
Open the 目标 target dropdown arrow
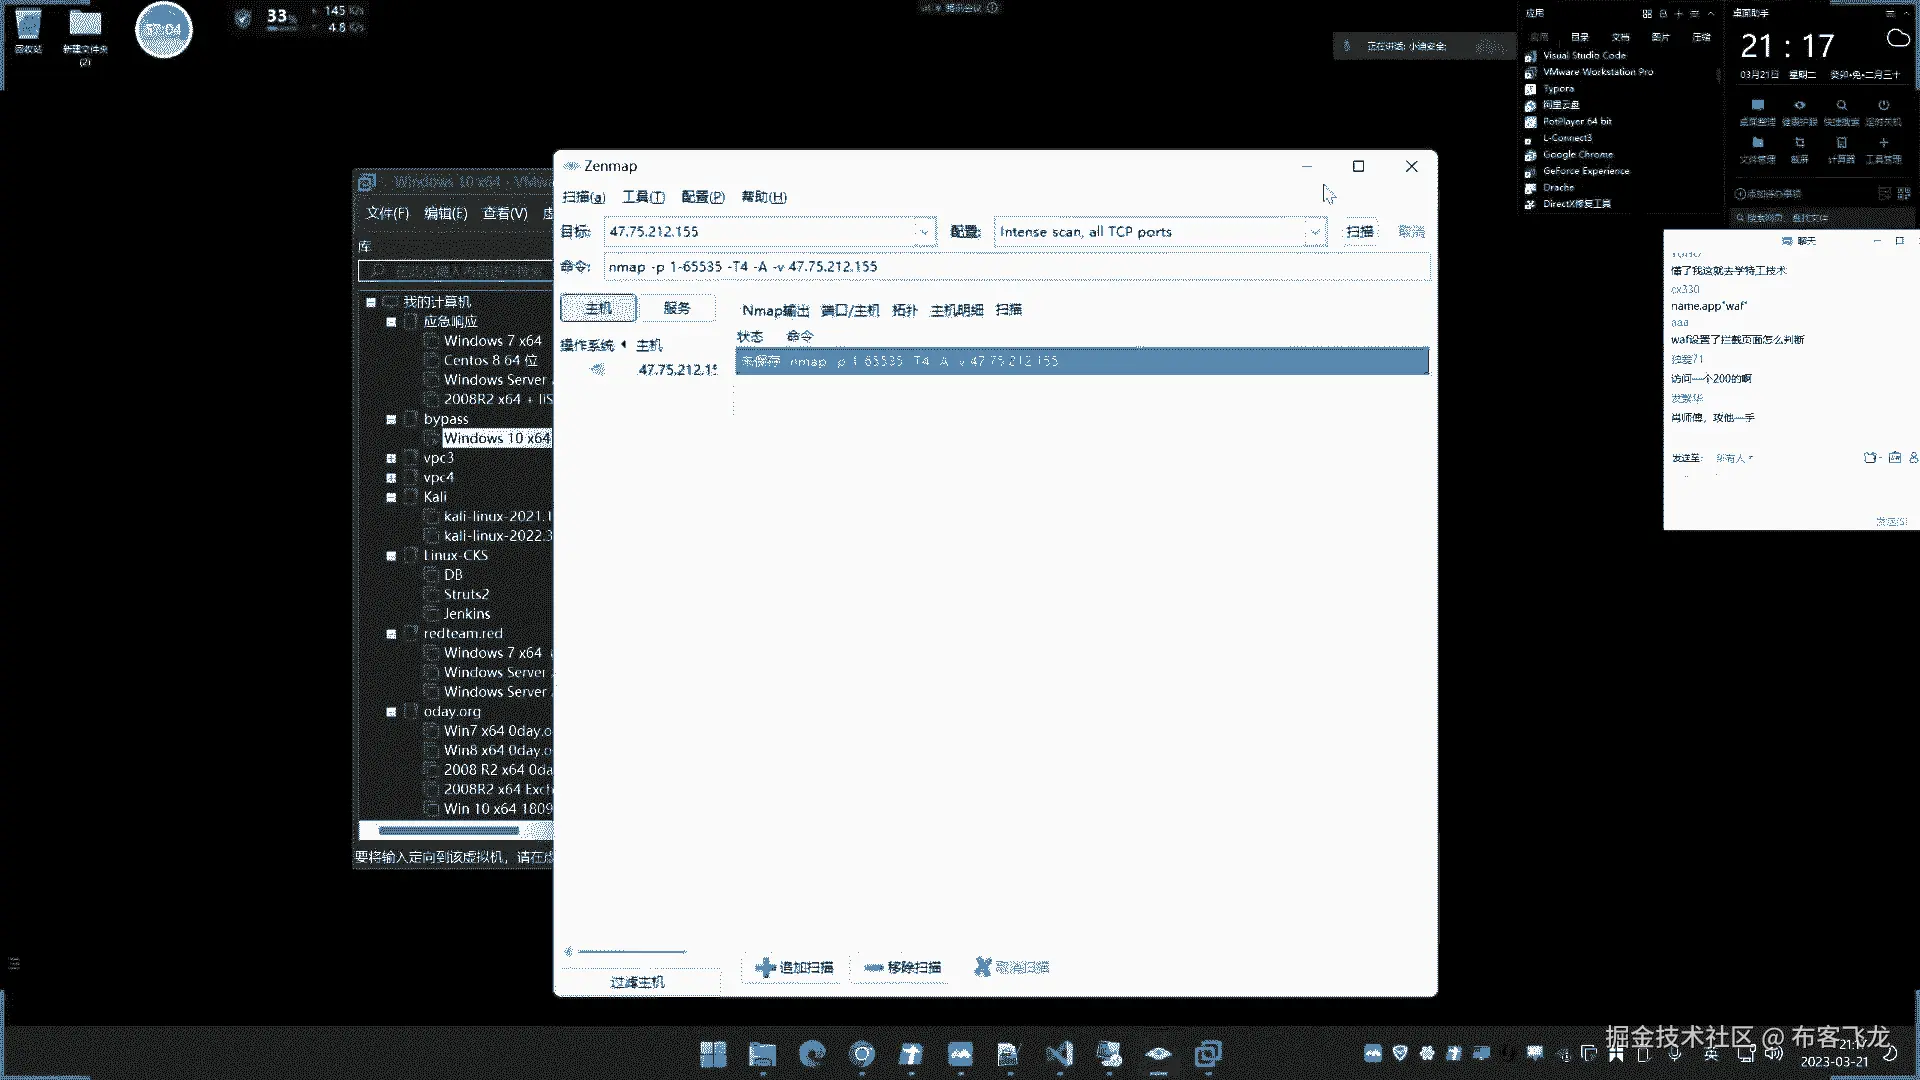click(x=924, y=232)
